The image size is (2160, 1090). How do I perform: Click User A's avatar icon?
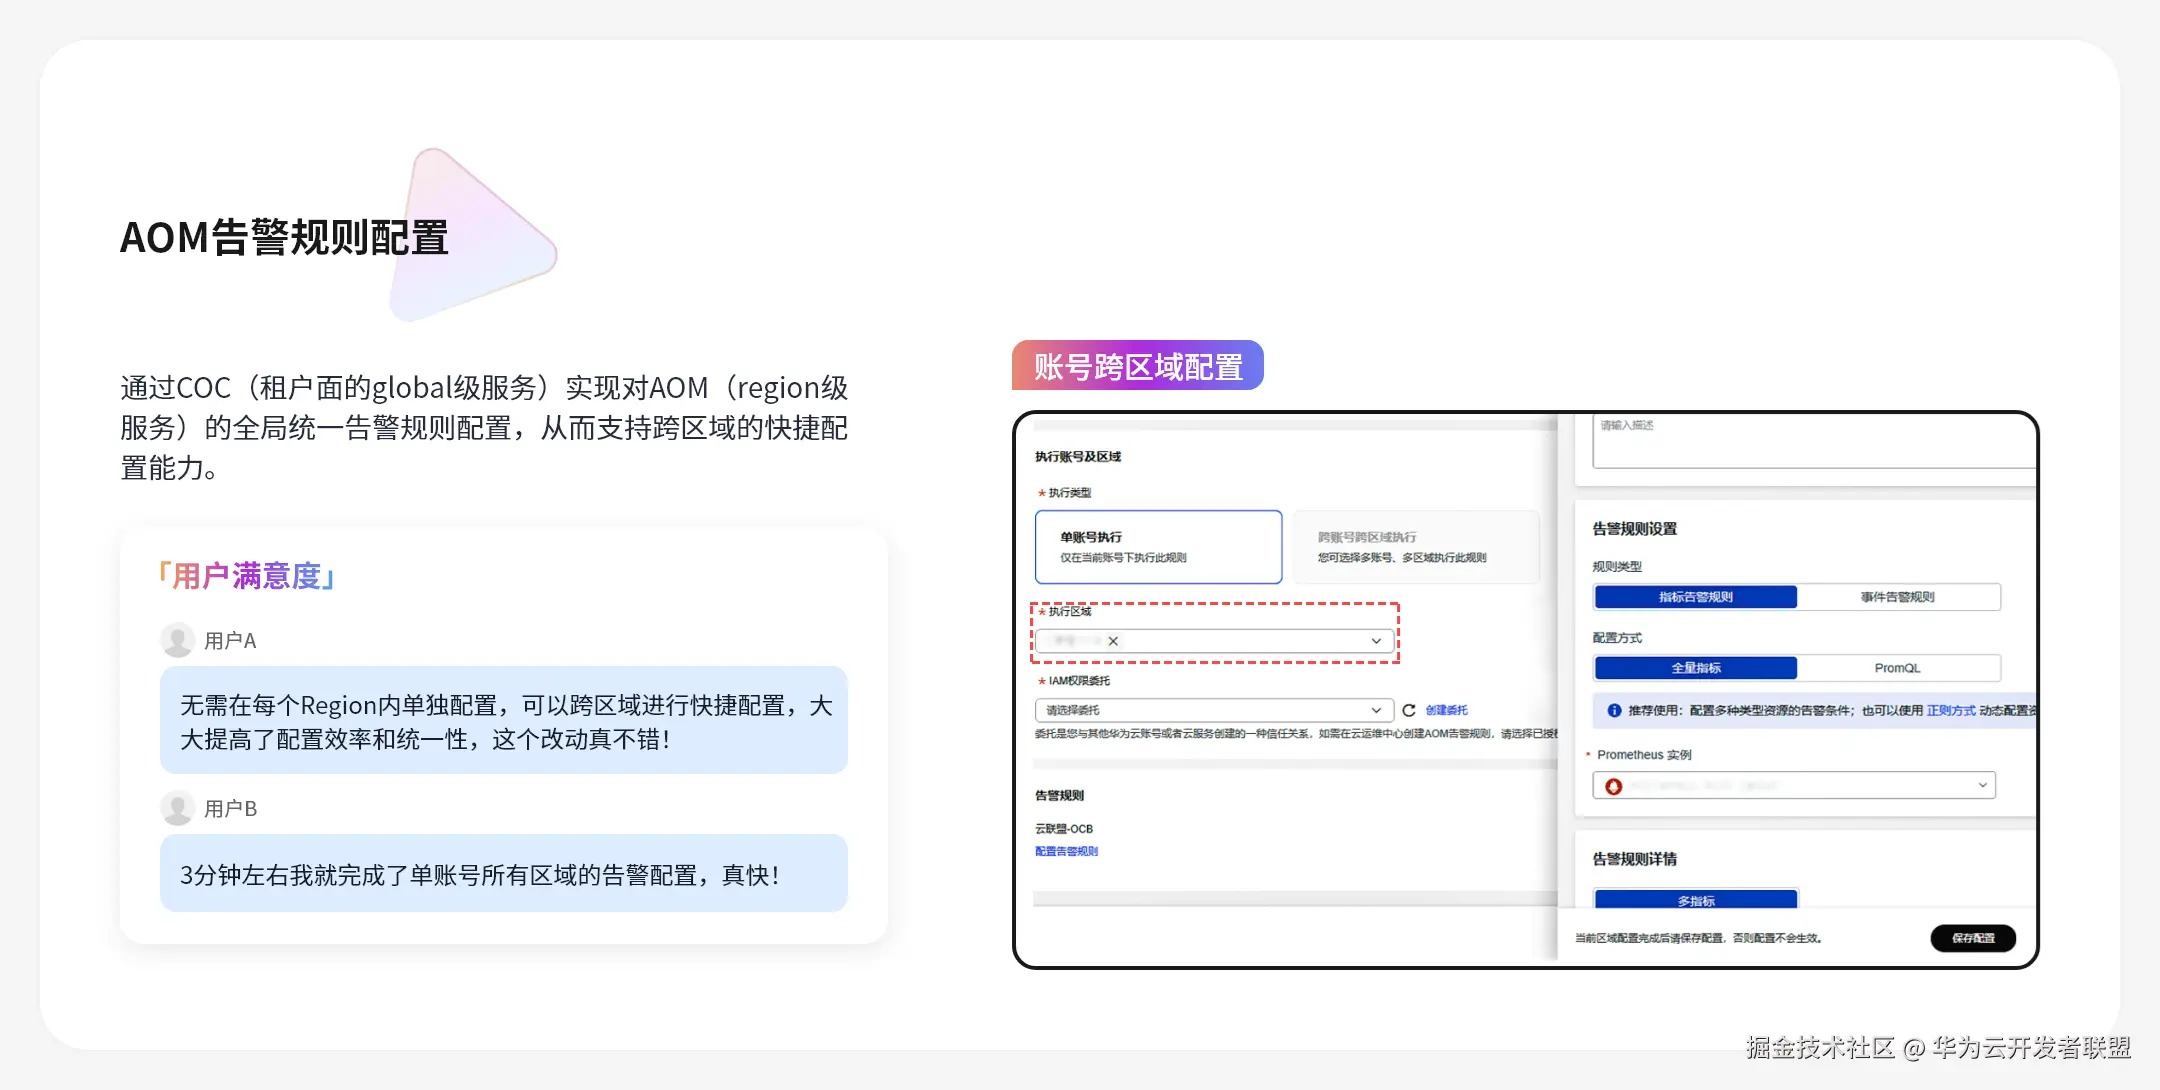point(178,640)
